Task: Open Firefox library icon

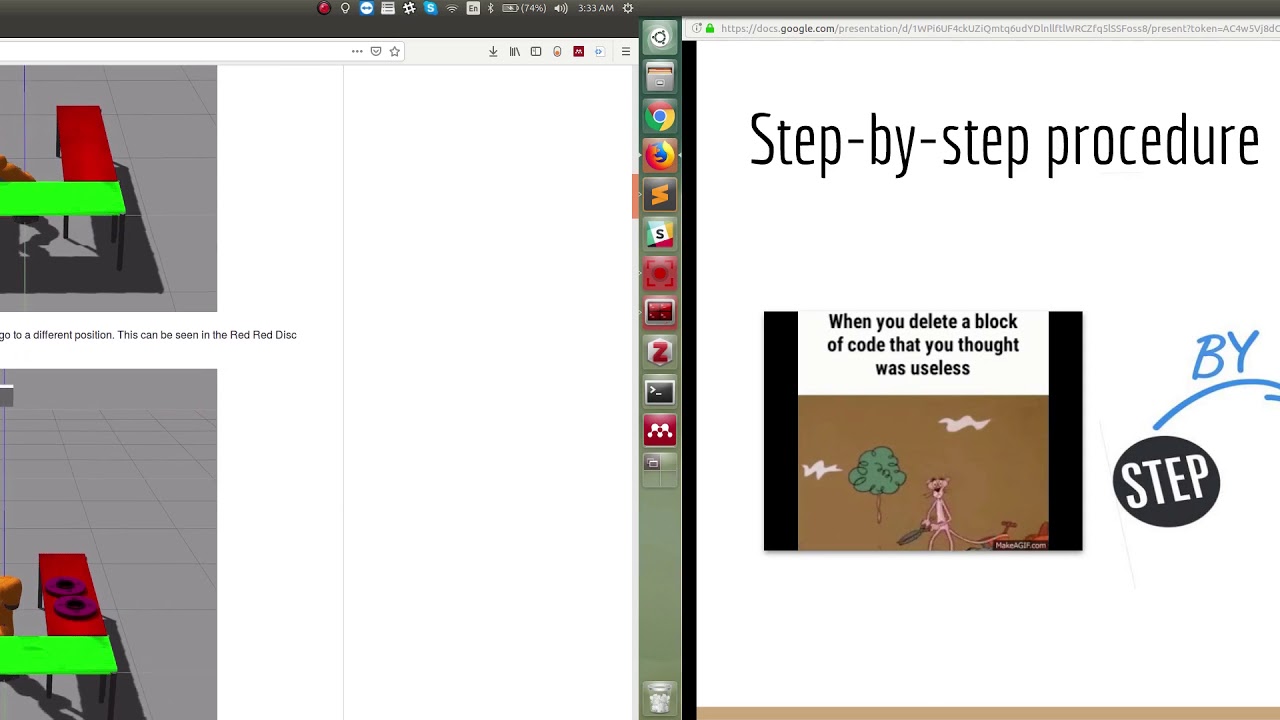Action: click(515, 51)
